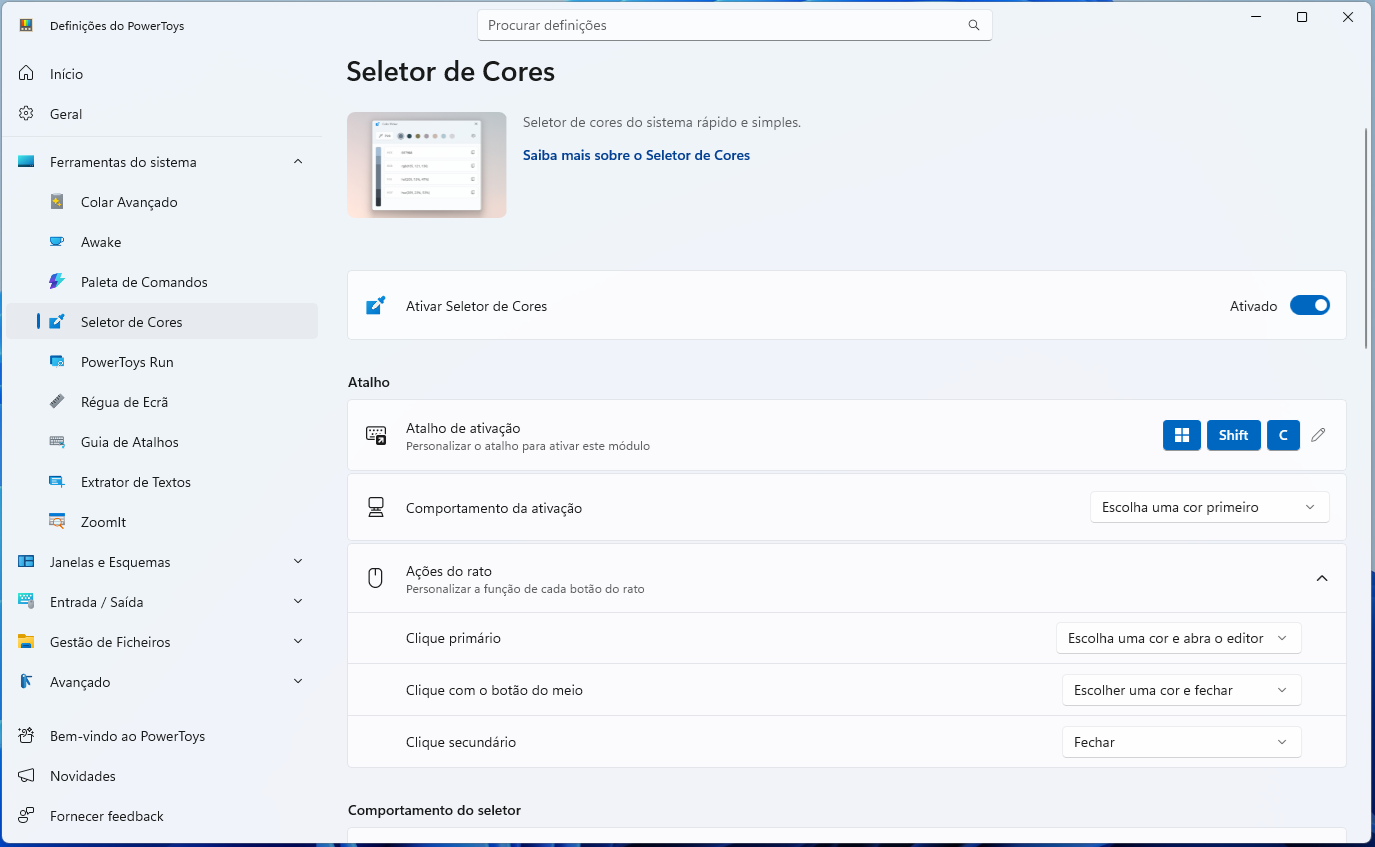Open the Guia de Atalhos keyboard icon
Image resolution: width=1375 pixels, height=847 pixels.
click(58, 442)
